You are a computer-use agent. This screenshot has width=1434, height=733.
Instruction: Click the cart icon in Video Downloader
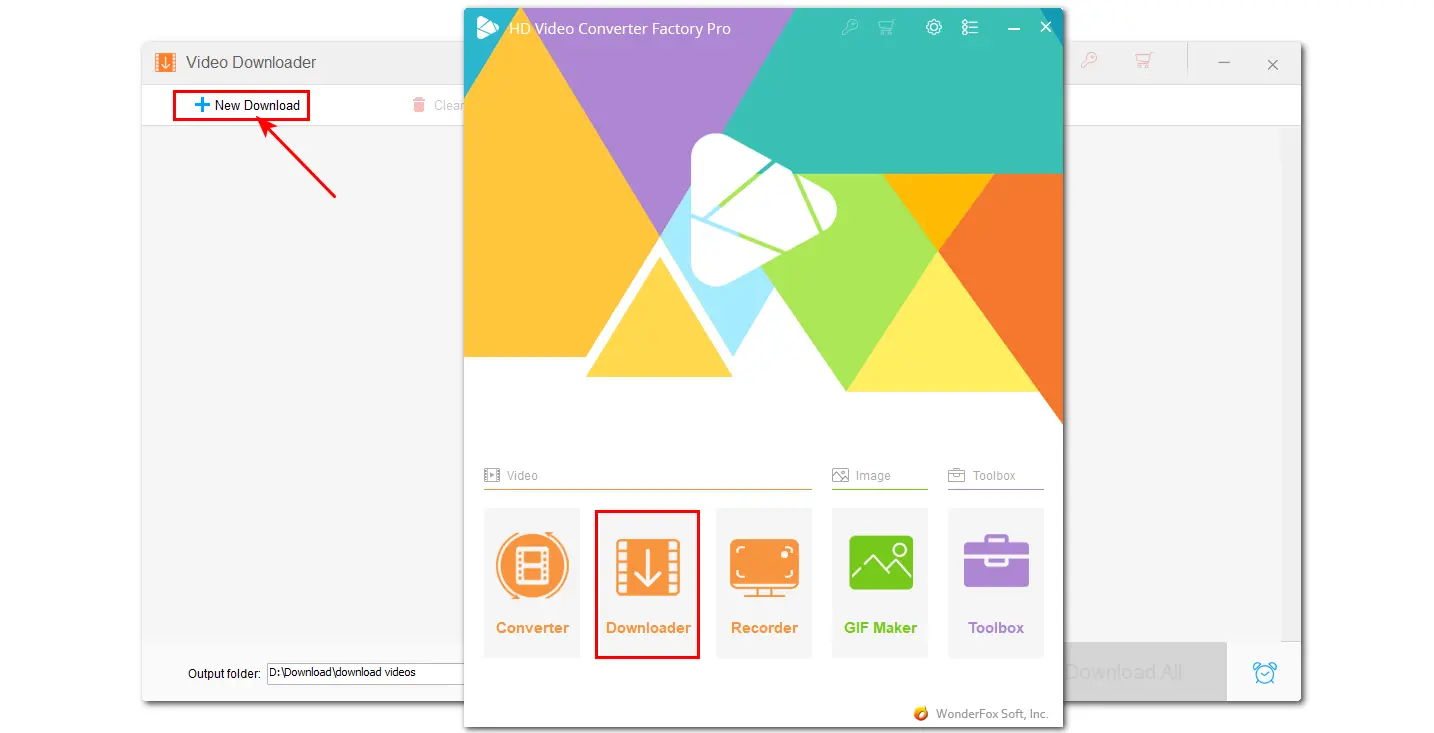click(1143, 61)
